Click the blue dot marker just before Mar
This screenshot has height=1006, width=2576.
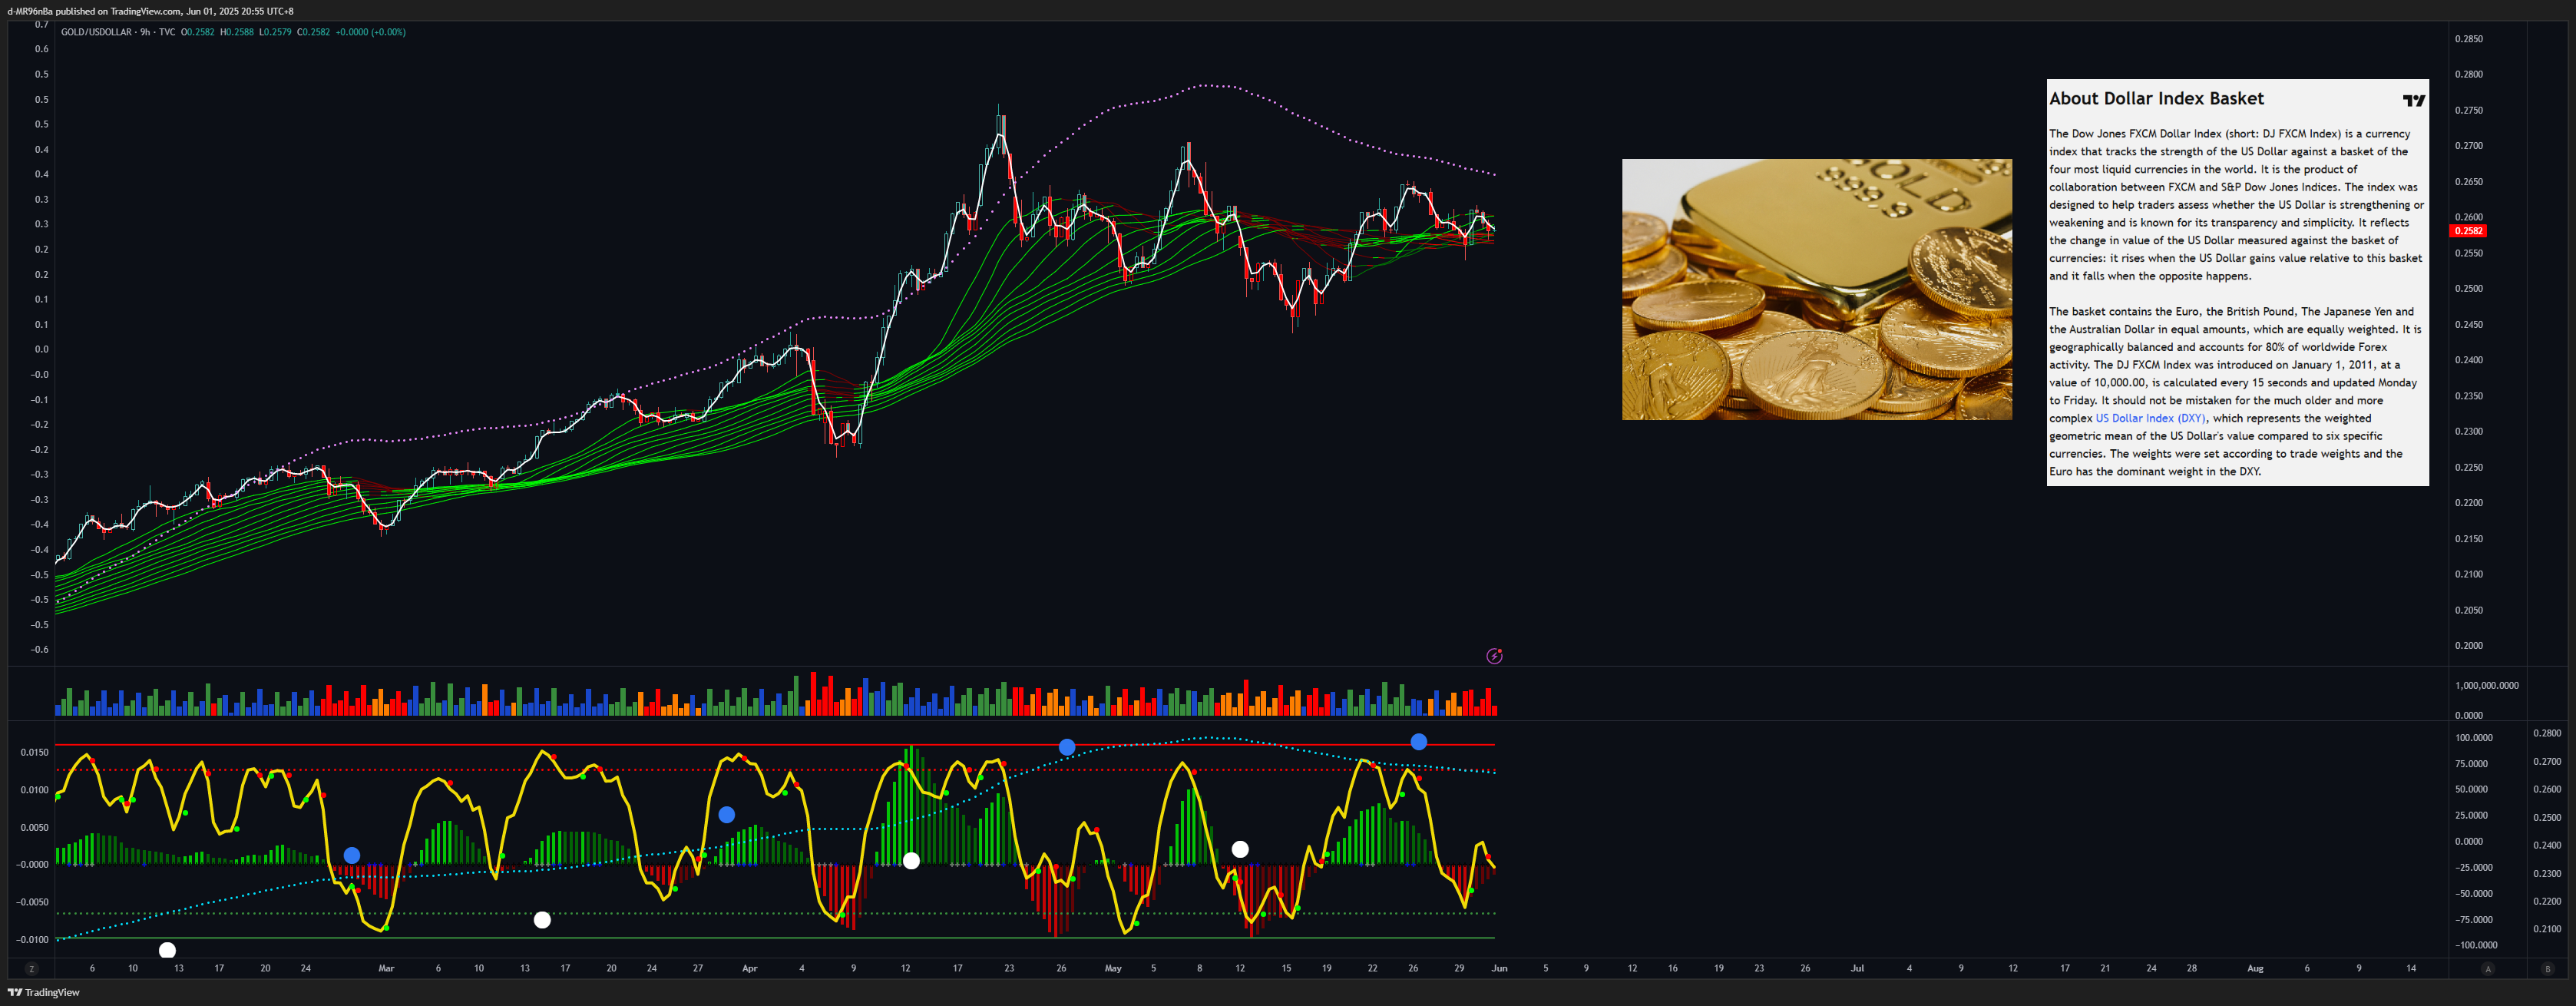(352, 855)
